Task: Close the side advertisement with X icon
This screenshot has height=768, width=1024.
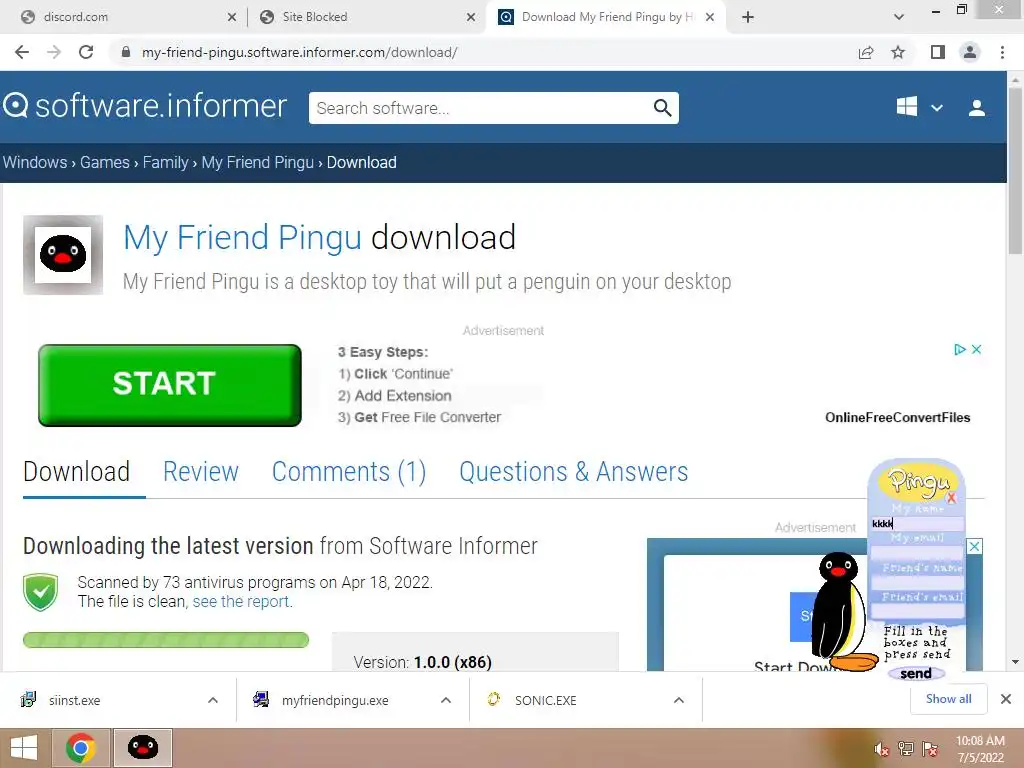Action: tap(974, 546)
